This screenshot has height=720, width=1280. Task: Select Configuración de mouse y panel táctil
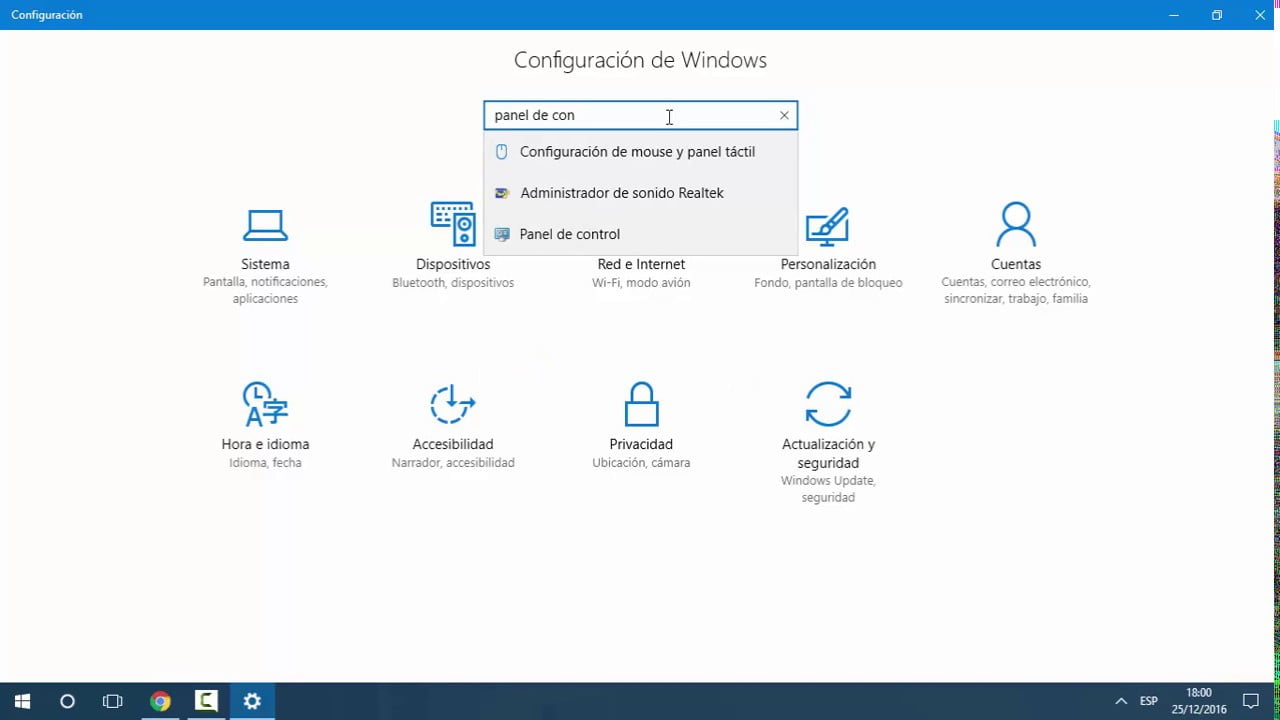(x=637, y=151)
